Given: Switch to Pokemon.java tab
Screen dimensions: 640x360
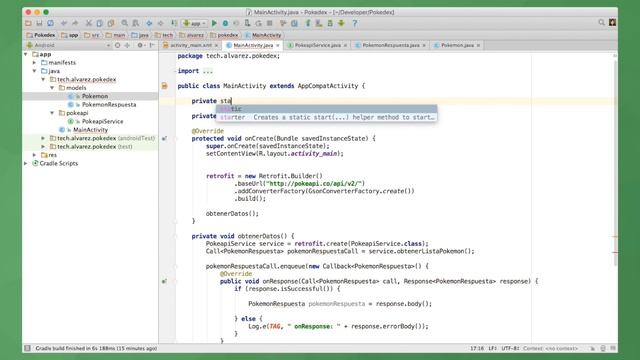Looking at the screenshot, I should (x=457, y=45).
